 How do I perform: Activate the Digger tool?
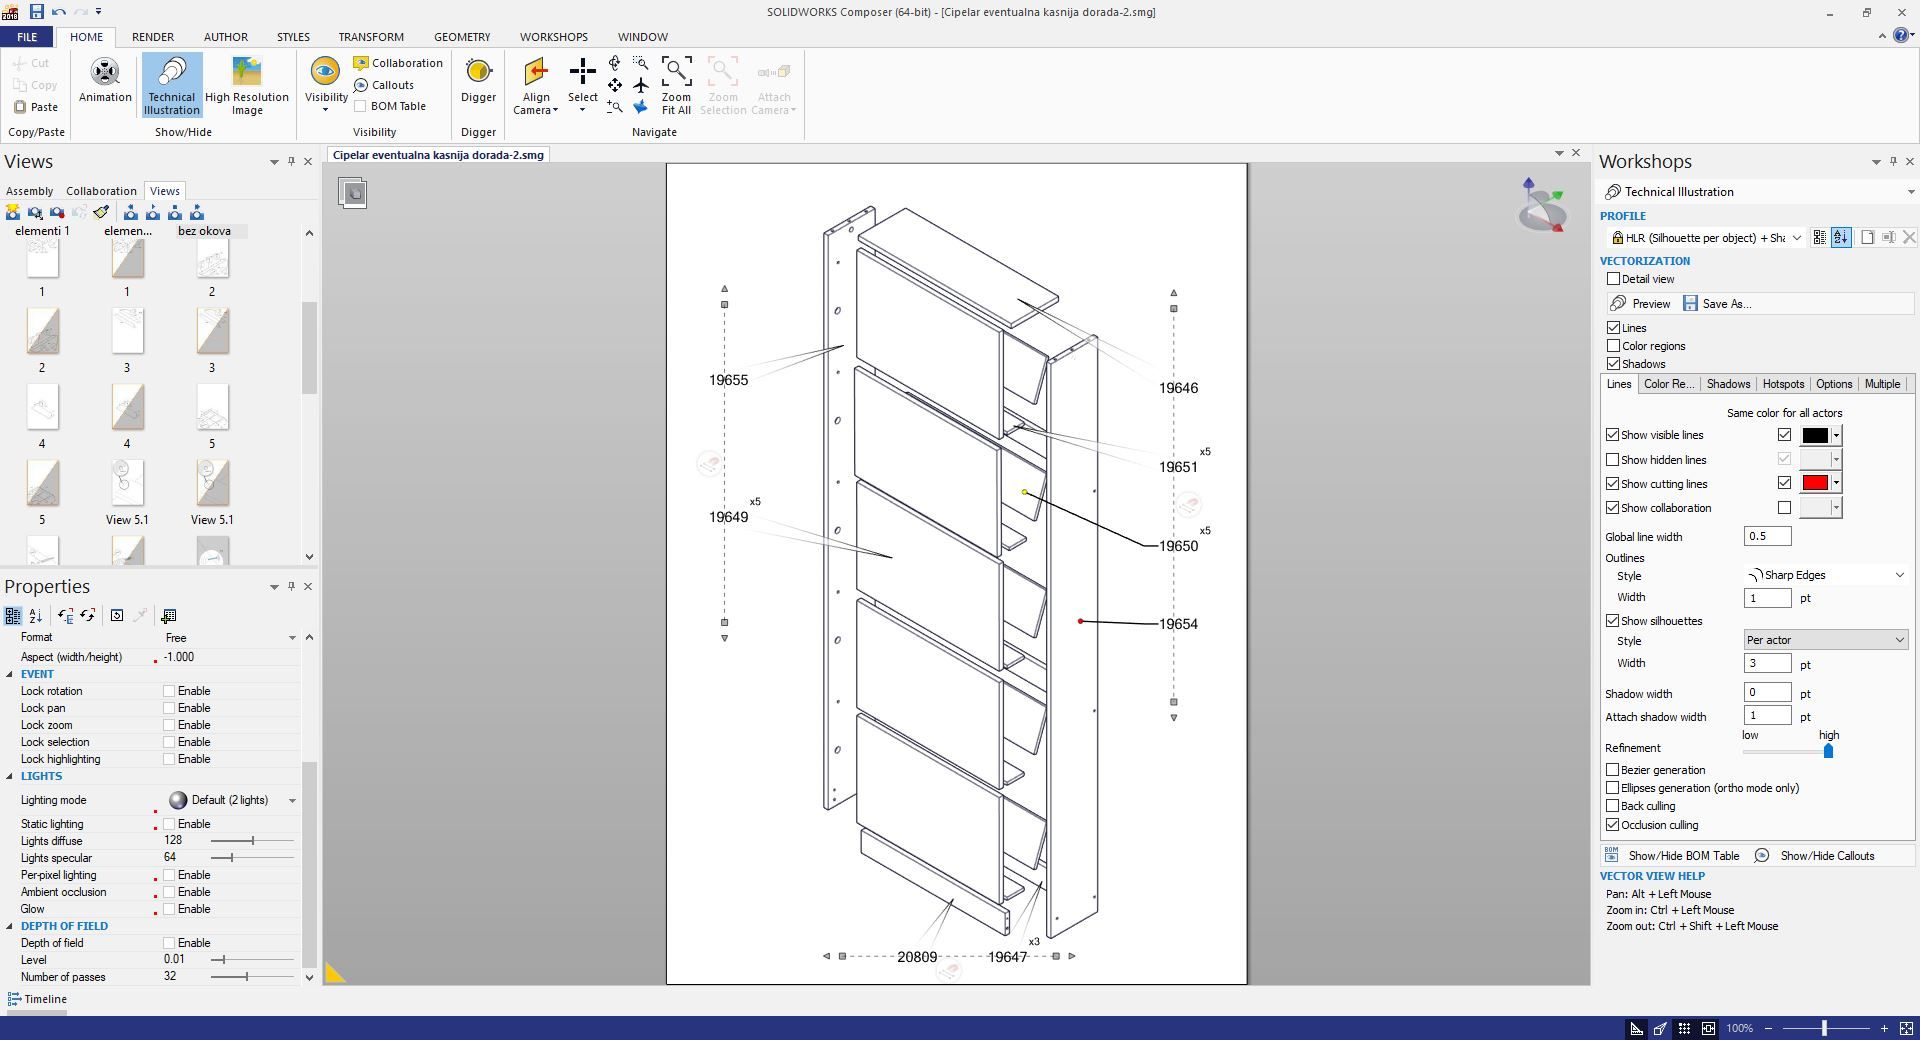coord(478,84)
